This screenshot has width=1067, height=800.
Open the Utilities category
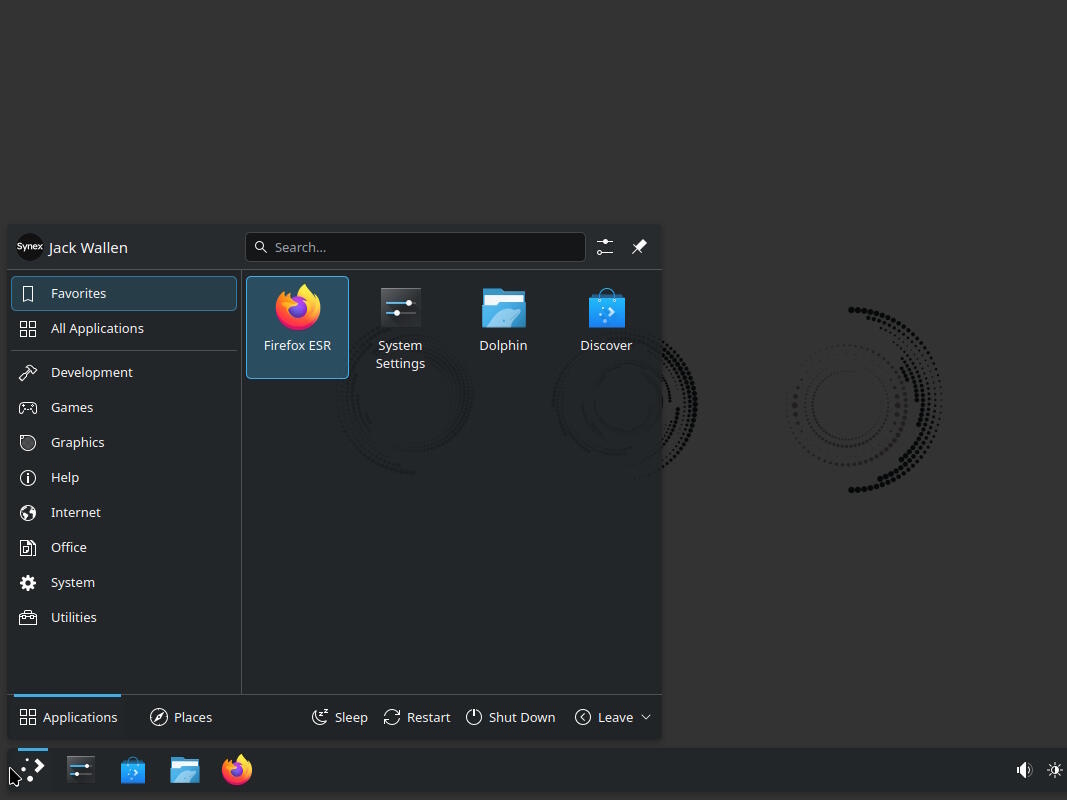tap(124, 617)
